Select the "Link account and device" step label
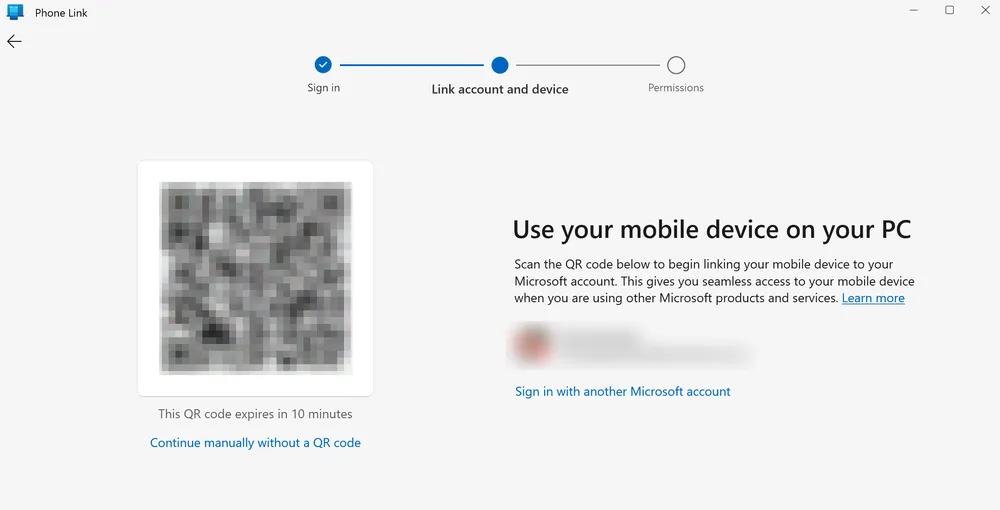The height and width of the screenshot is (510, 1000). 500,89
